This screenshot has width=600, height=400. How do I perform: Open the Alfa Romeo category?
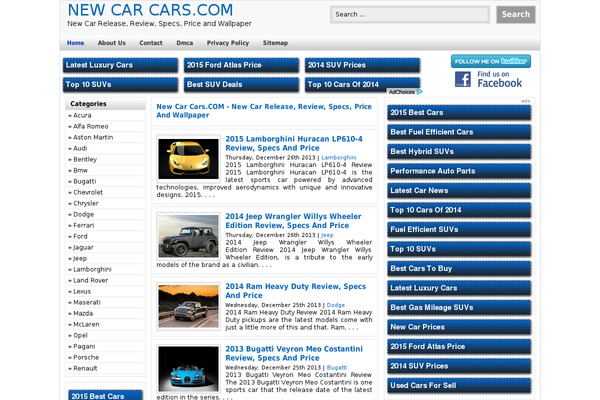pyautogui.click(x=90, y=126)
